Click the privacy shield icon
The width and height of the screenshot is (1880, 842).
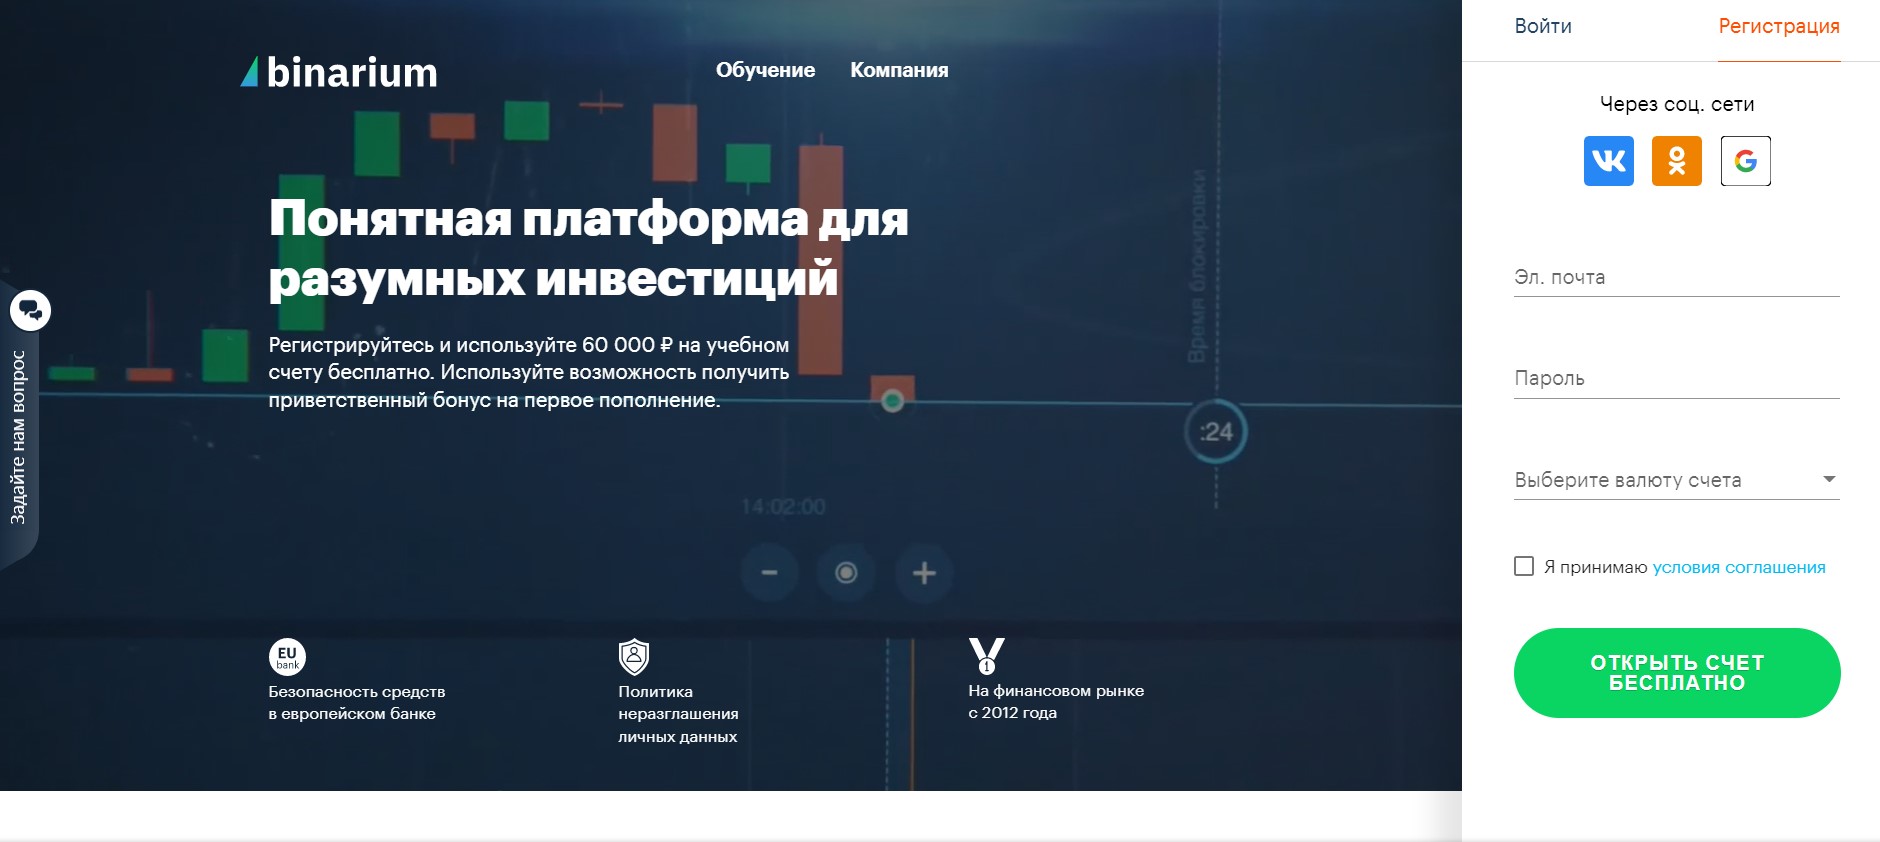click(634, 657)
